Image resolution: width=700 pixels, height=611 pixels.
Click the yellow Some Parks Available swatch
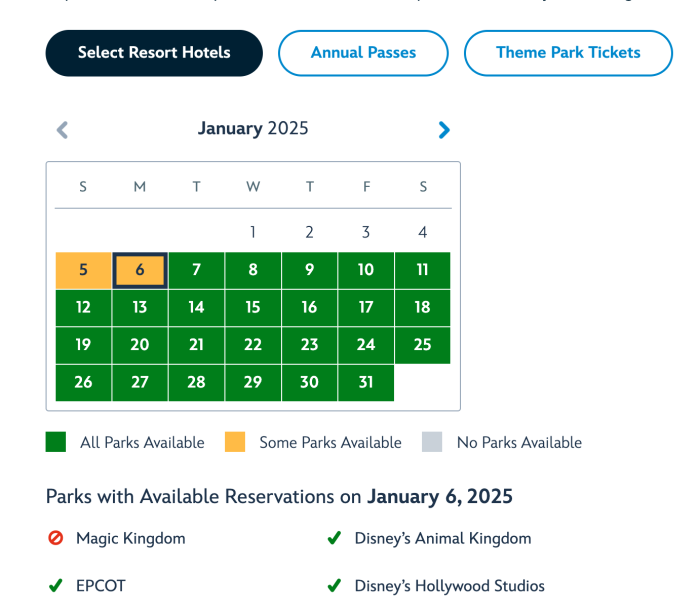click(235, 442)
